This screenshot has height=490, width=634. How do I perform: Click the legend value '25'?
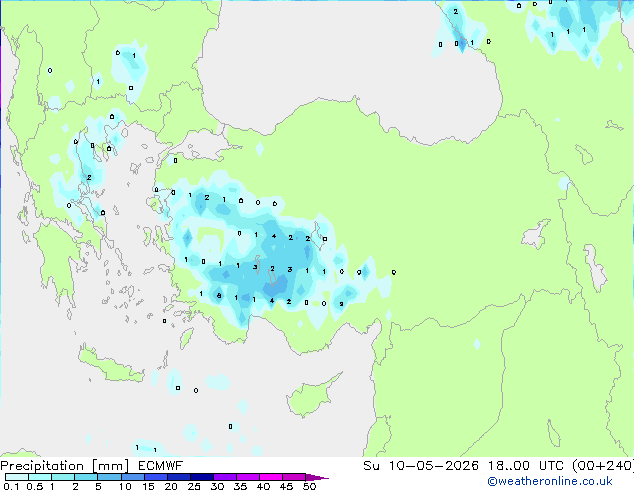pyautogui.click(x=194, y=486)
